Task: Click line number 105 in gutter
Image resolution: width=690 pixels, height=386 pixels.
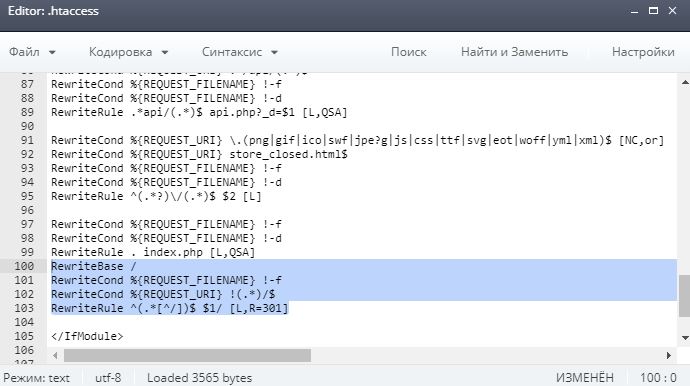Action: [x=24, y=336]
